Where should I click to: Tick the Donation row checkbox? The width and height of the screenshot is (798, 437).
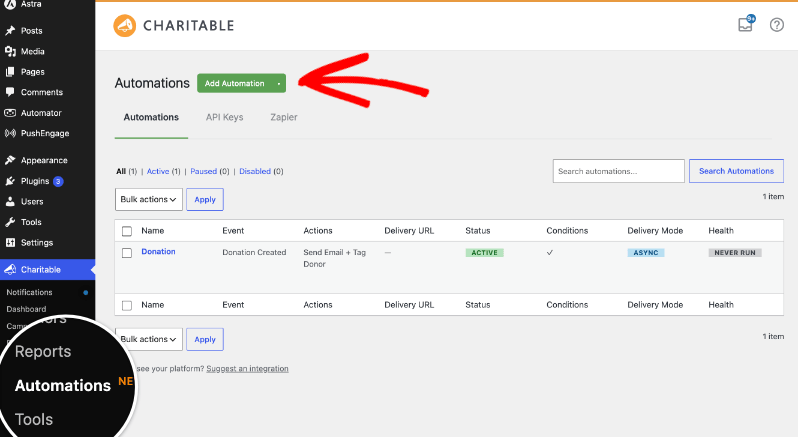point(127,253)
